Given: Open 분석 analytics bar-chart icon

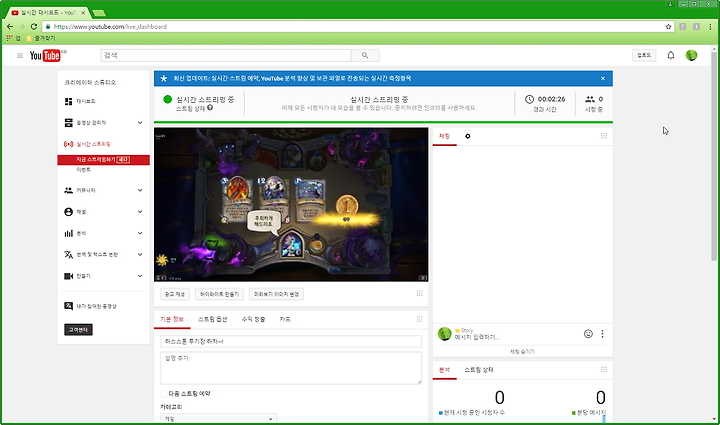Looking at the screenshot, I should (68, 233).
